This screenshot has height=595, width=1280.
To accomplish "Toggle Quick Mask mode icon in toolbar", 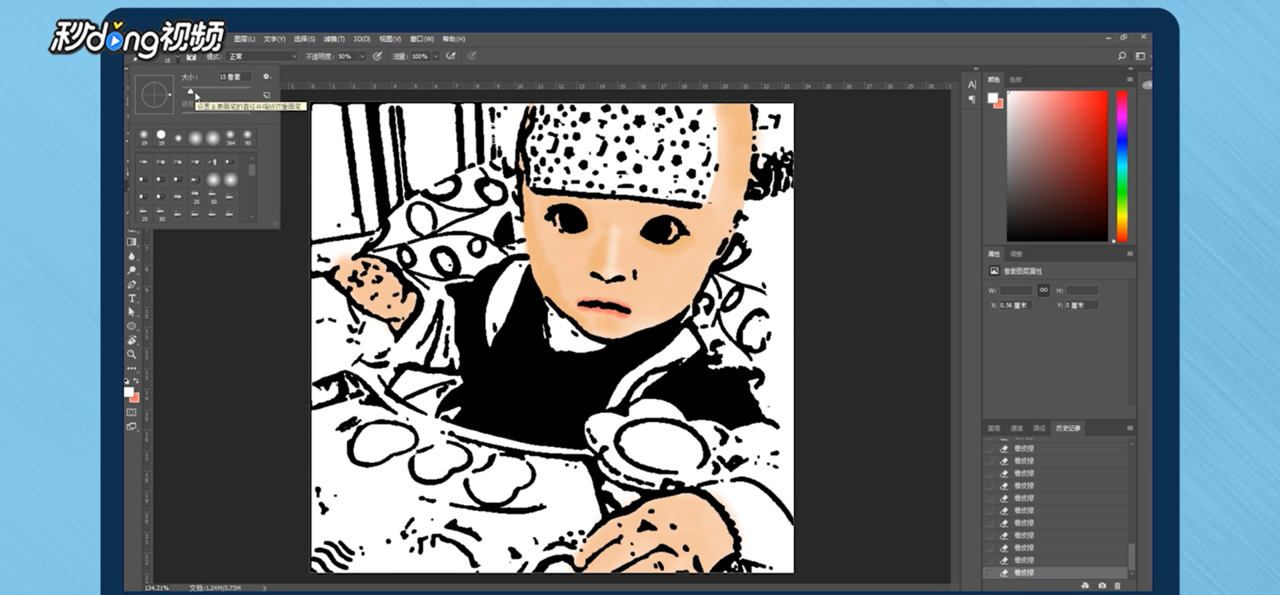I will pos(131,412).
